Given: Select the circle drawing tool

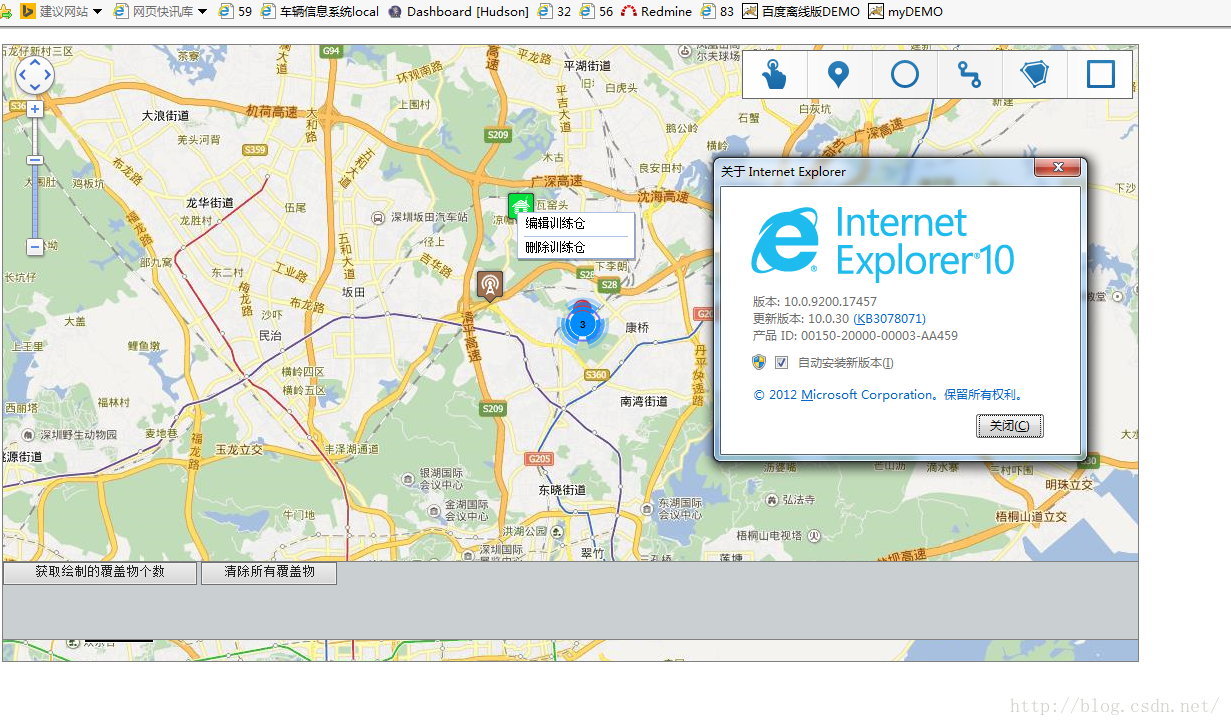Looking at the screenshot, I should 905,75.
